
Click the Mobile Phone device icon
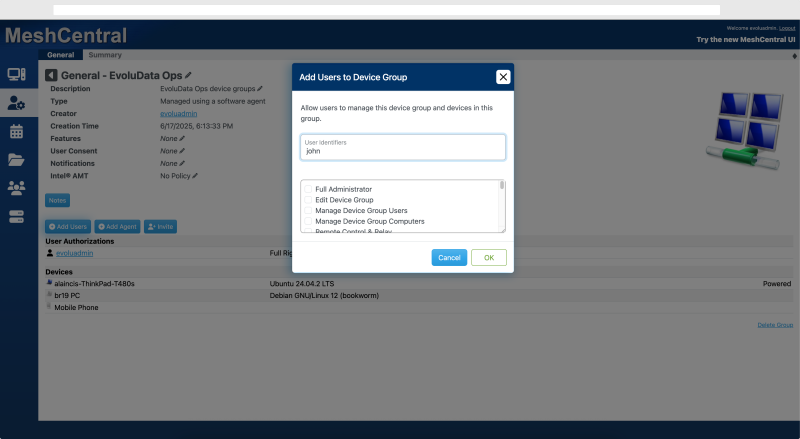click(x=49, y=306)
